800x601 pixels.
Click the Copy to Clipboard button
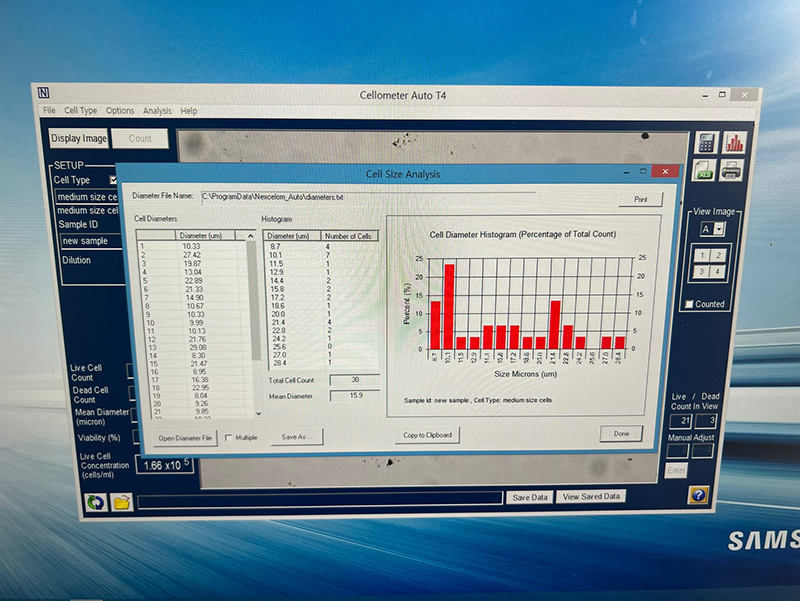tap(427, 435)
